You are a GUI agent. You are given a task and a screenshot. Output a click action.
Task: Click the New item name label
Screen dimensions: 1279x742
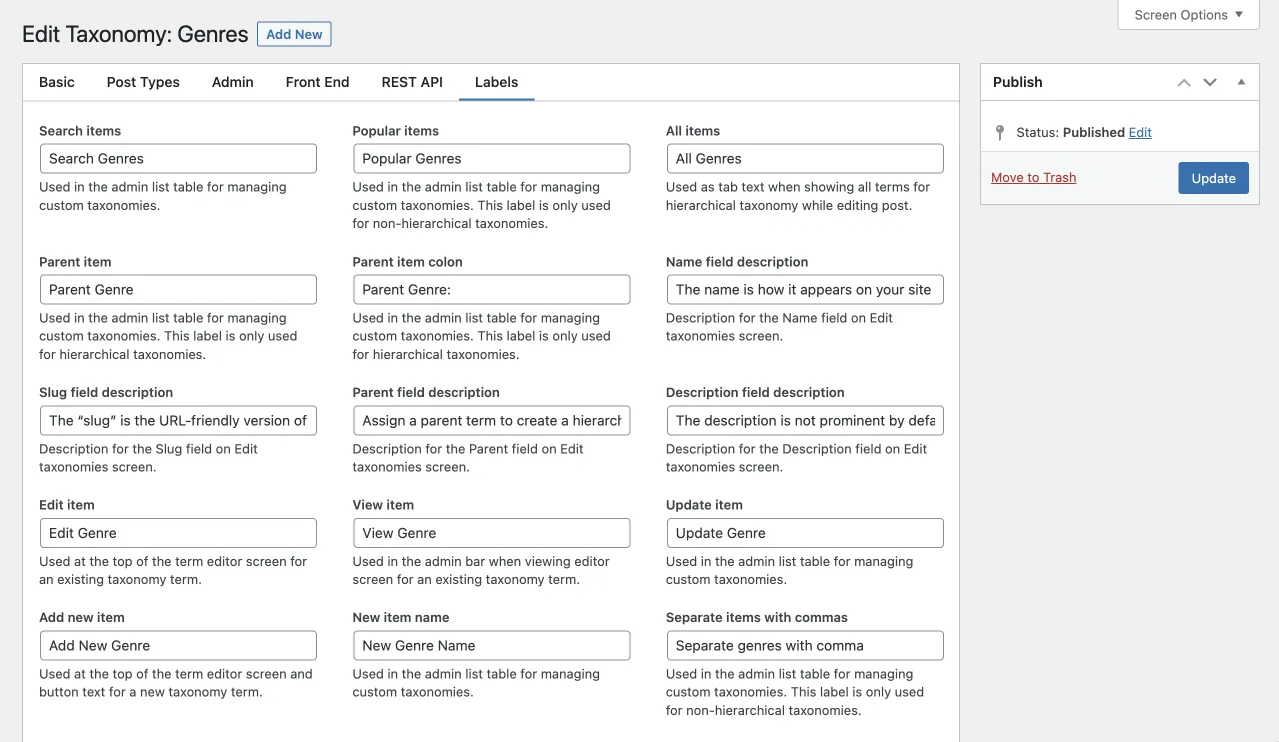401,618
